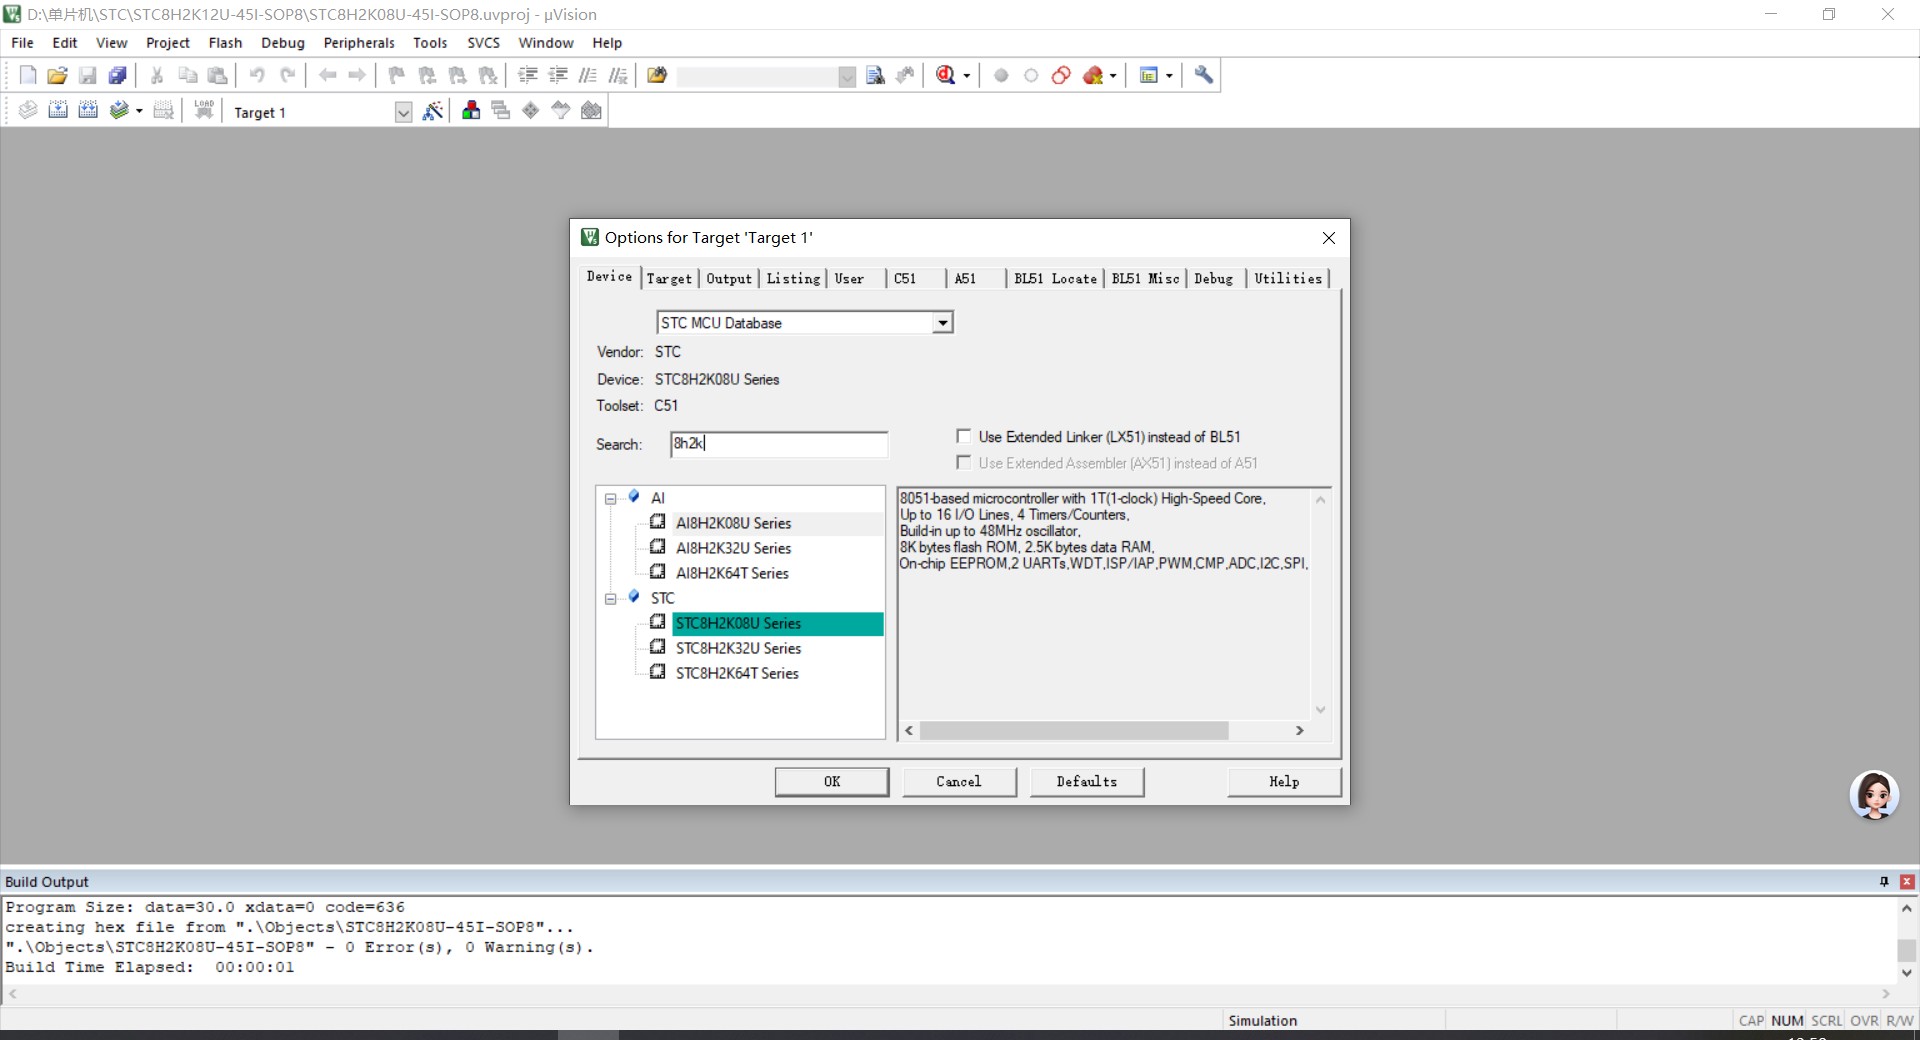1920x1040 pixels.
Task: Close the Build Output panel
Action: pyautogui.click(x=1907, y=882)
